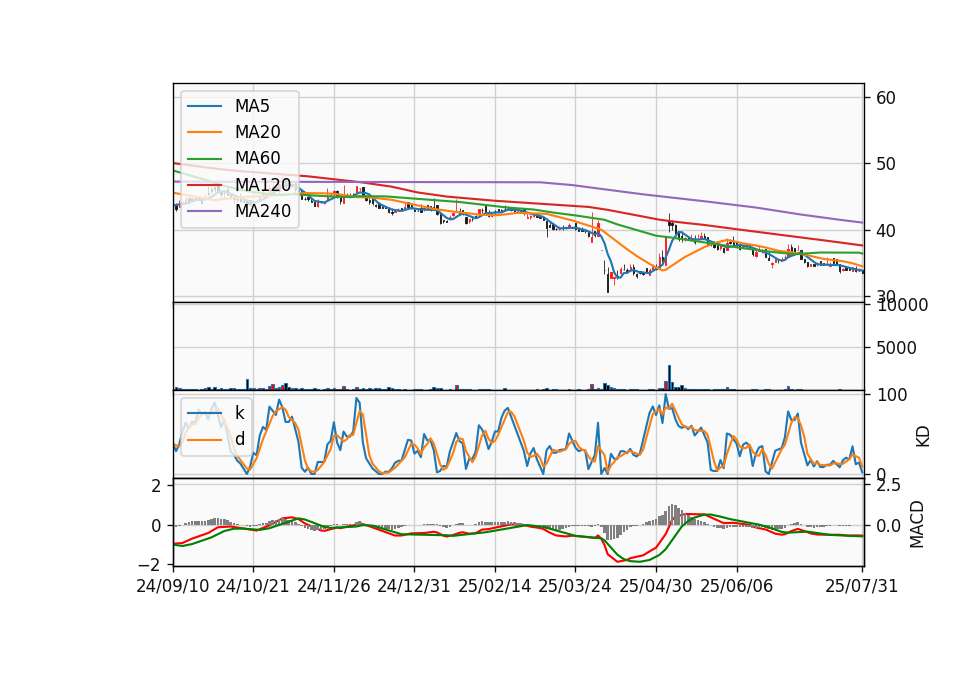Click the MA5 legend label
Viewport: 960px width, 690px height.
pyautogui.click(x=252, y=106)
